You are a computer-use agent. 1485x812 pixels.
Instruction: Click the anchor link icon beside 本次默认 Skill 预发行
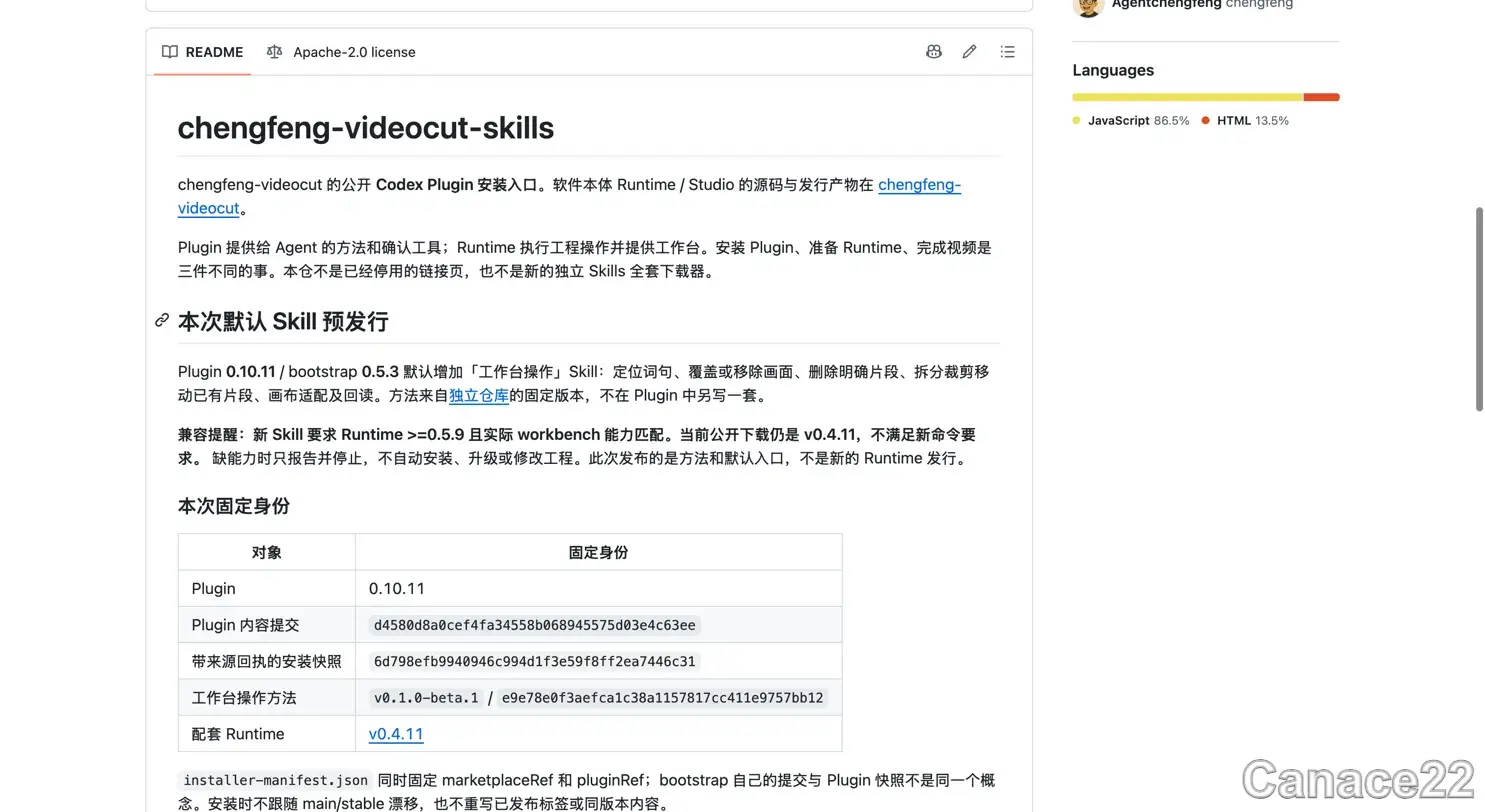coord(162,321)
